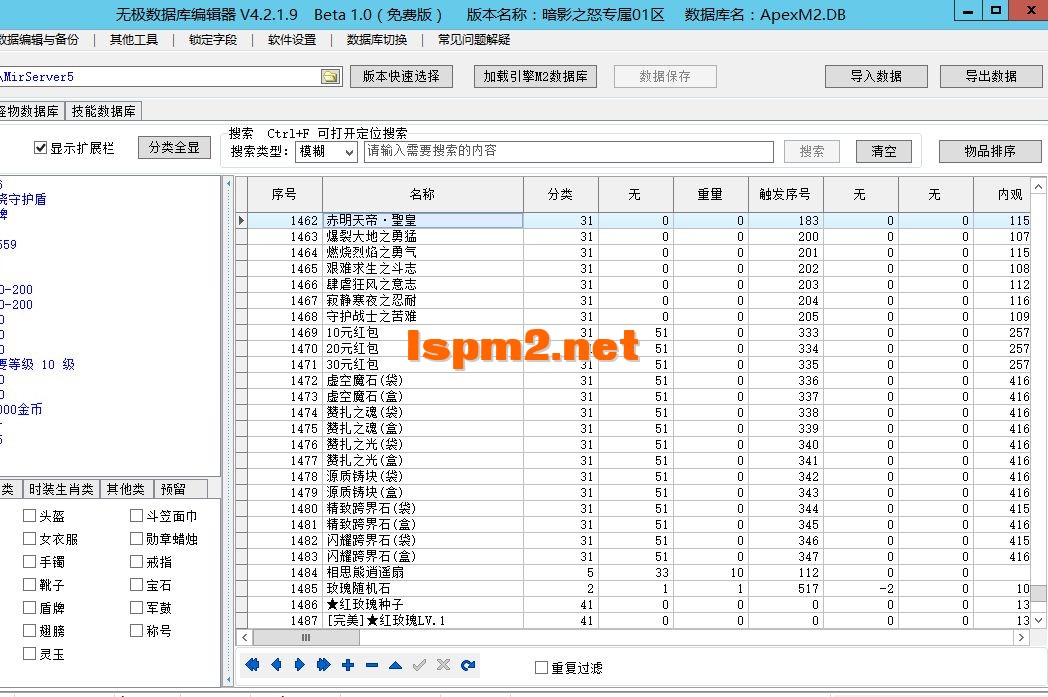The height and width of the screenshot is (697, 1048).
Task: Enable the 灵玉 checkbox
Action: 29,653
